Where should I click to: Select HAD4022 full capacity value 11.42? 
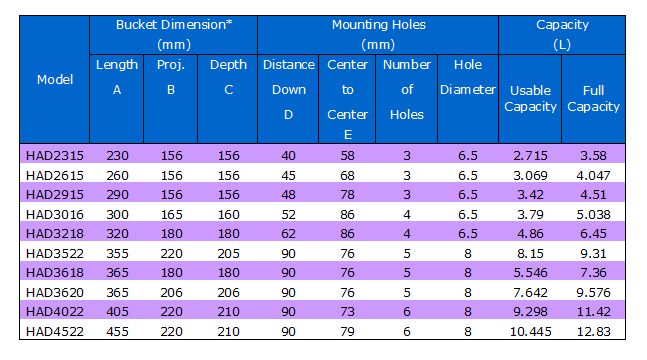tap(593, 312)
